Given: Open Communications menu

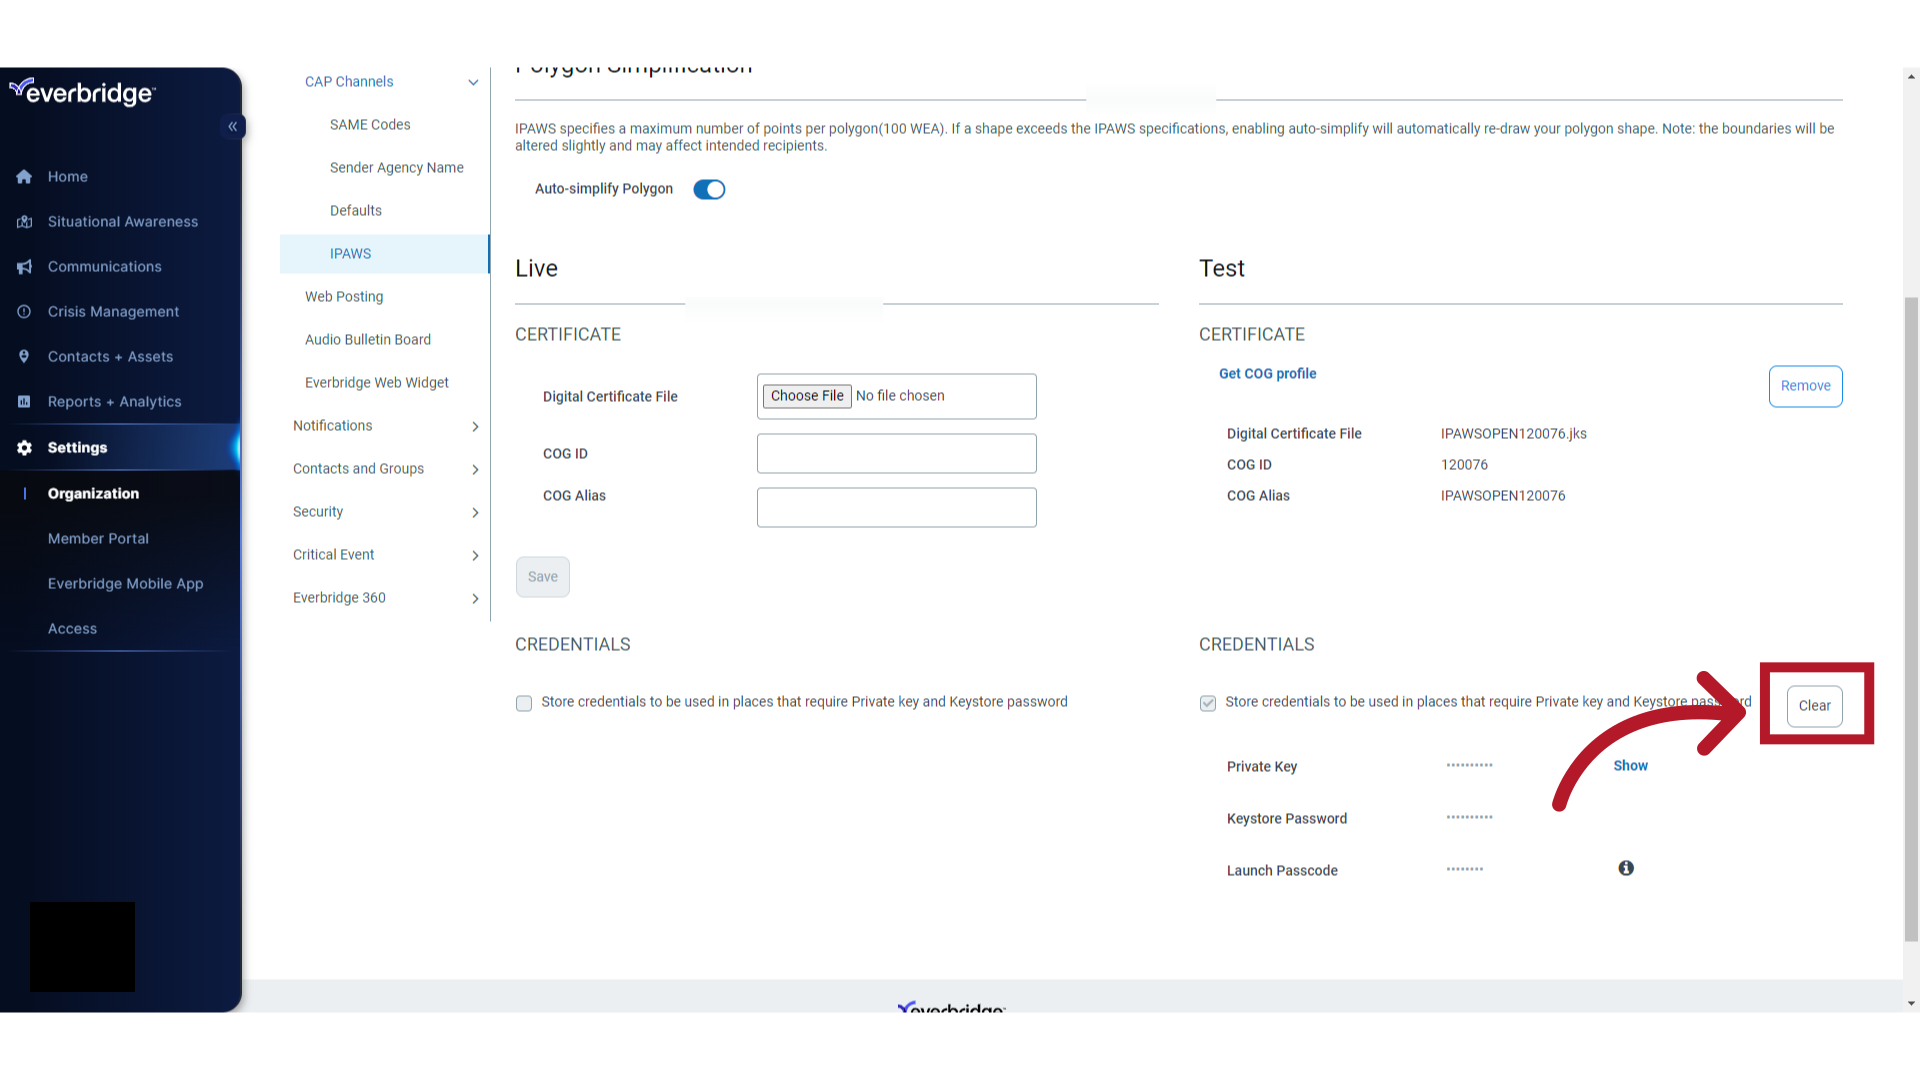Looking at the screenshot, I should (x=105, y=267).
